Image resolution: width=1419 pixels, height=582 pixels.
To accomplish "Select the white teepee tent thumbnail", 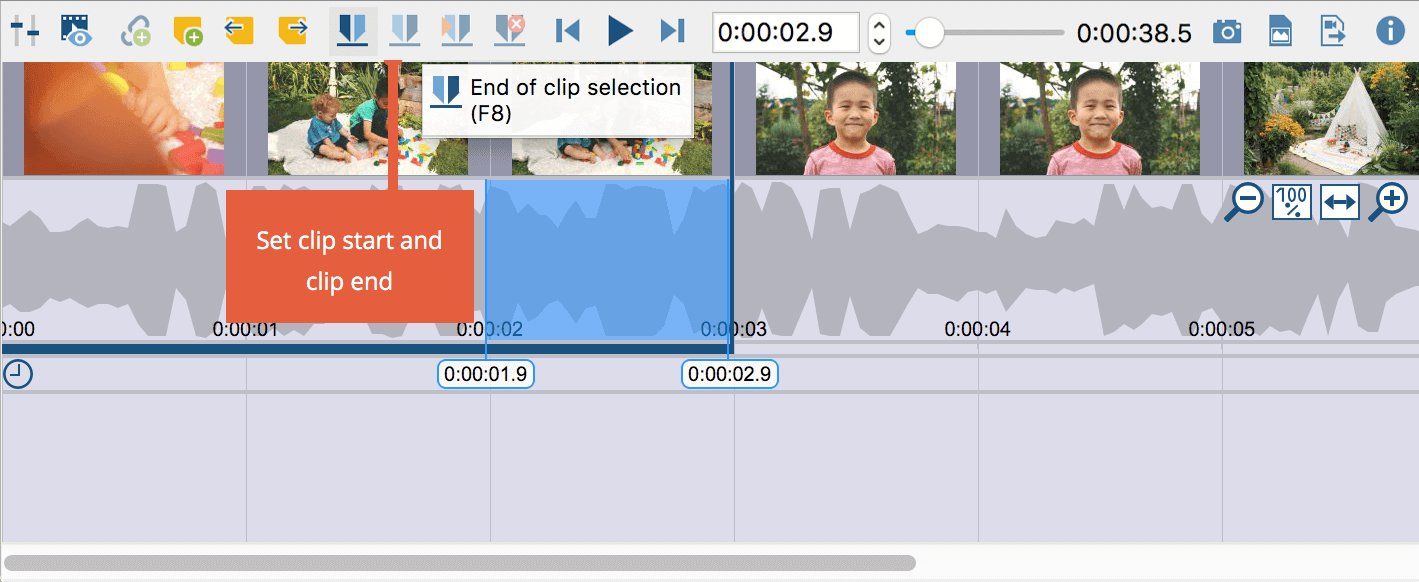I will pyautogui.click(x=1331, y=119).
